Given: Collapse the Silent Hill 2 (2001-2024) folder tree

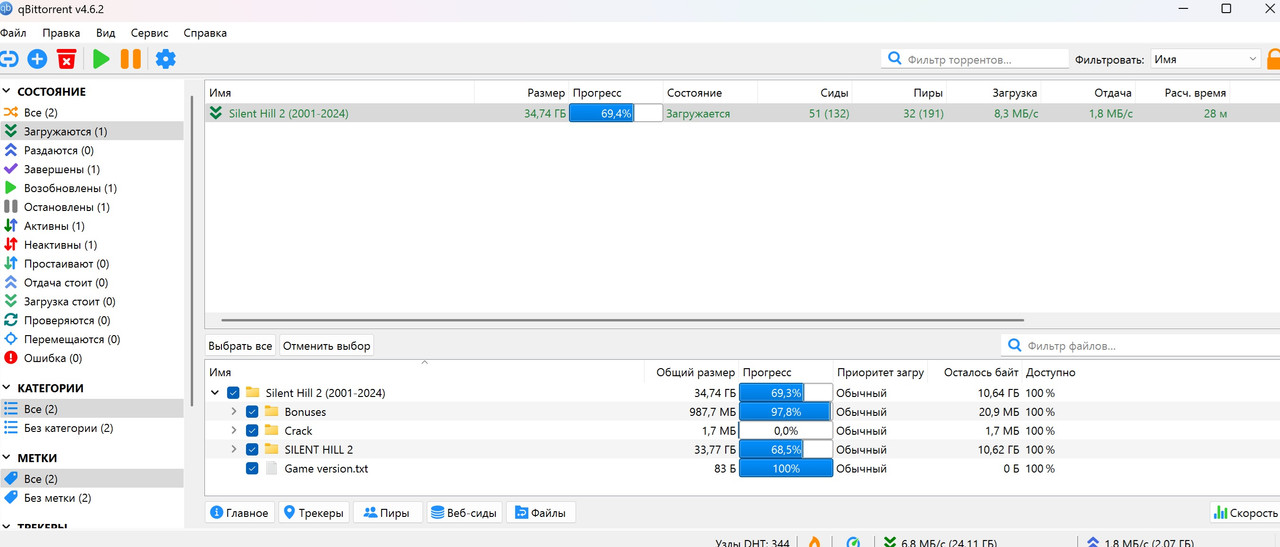Looking at the screenshot, I should click(x=215, y=393).
